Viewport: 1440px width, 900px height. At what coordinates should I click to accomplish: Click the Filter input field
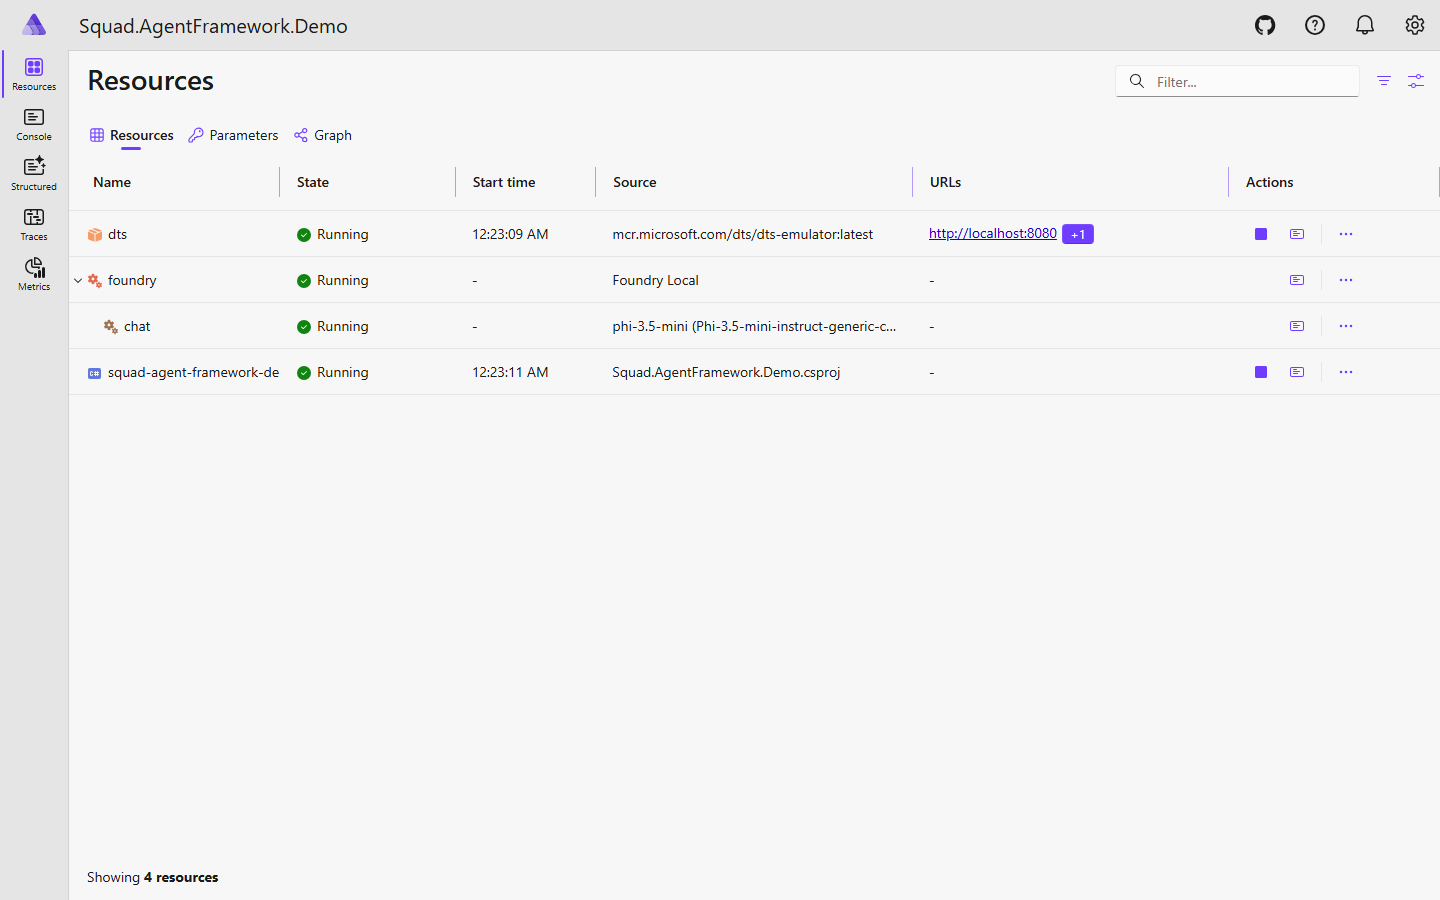point(1237,81)
